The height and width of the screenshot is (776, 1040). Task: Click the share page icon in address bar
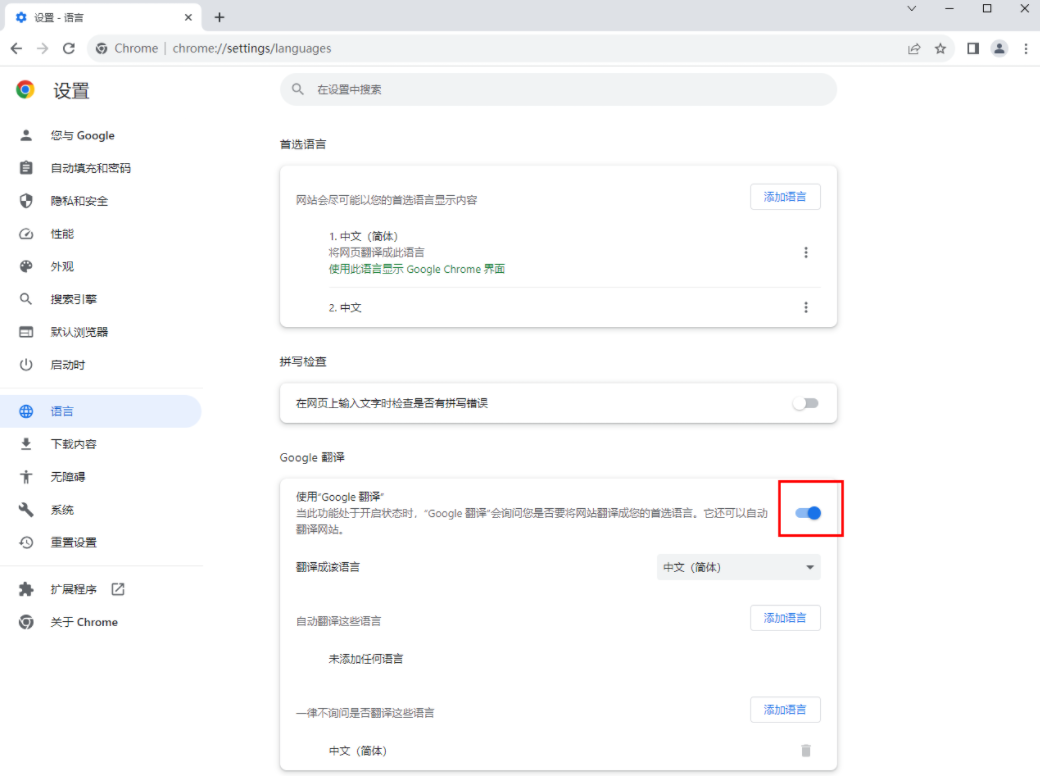tap(914, 48)
